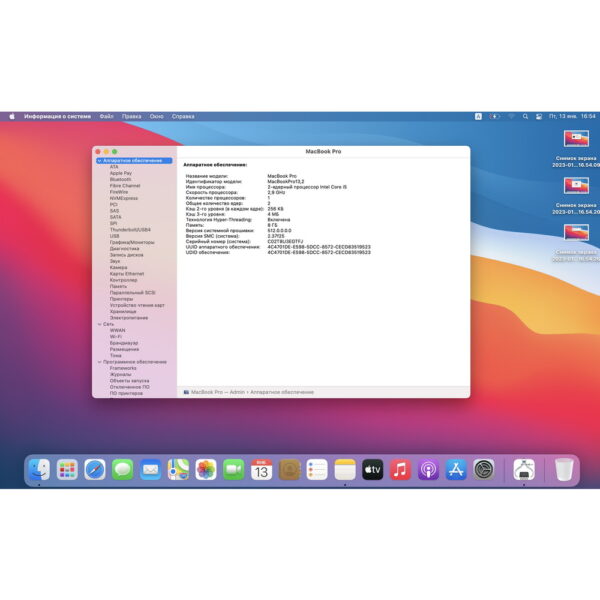Select ATA in the sidebar
The height and width of the screenshot is (600, 600).
pos(114,167)
